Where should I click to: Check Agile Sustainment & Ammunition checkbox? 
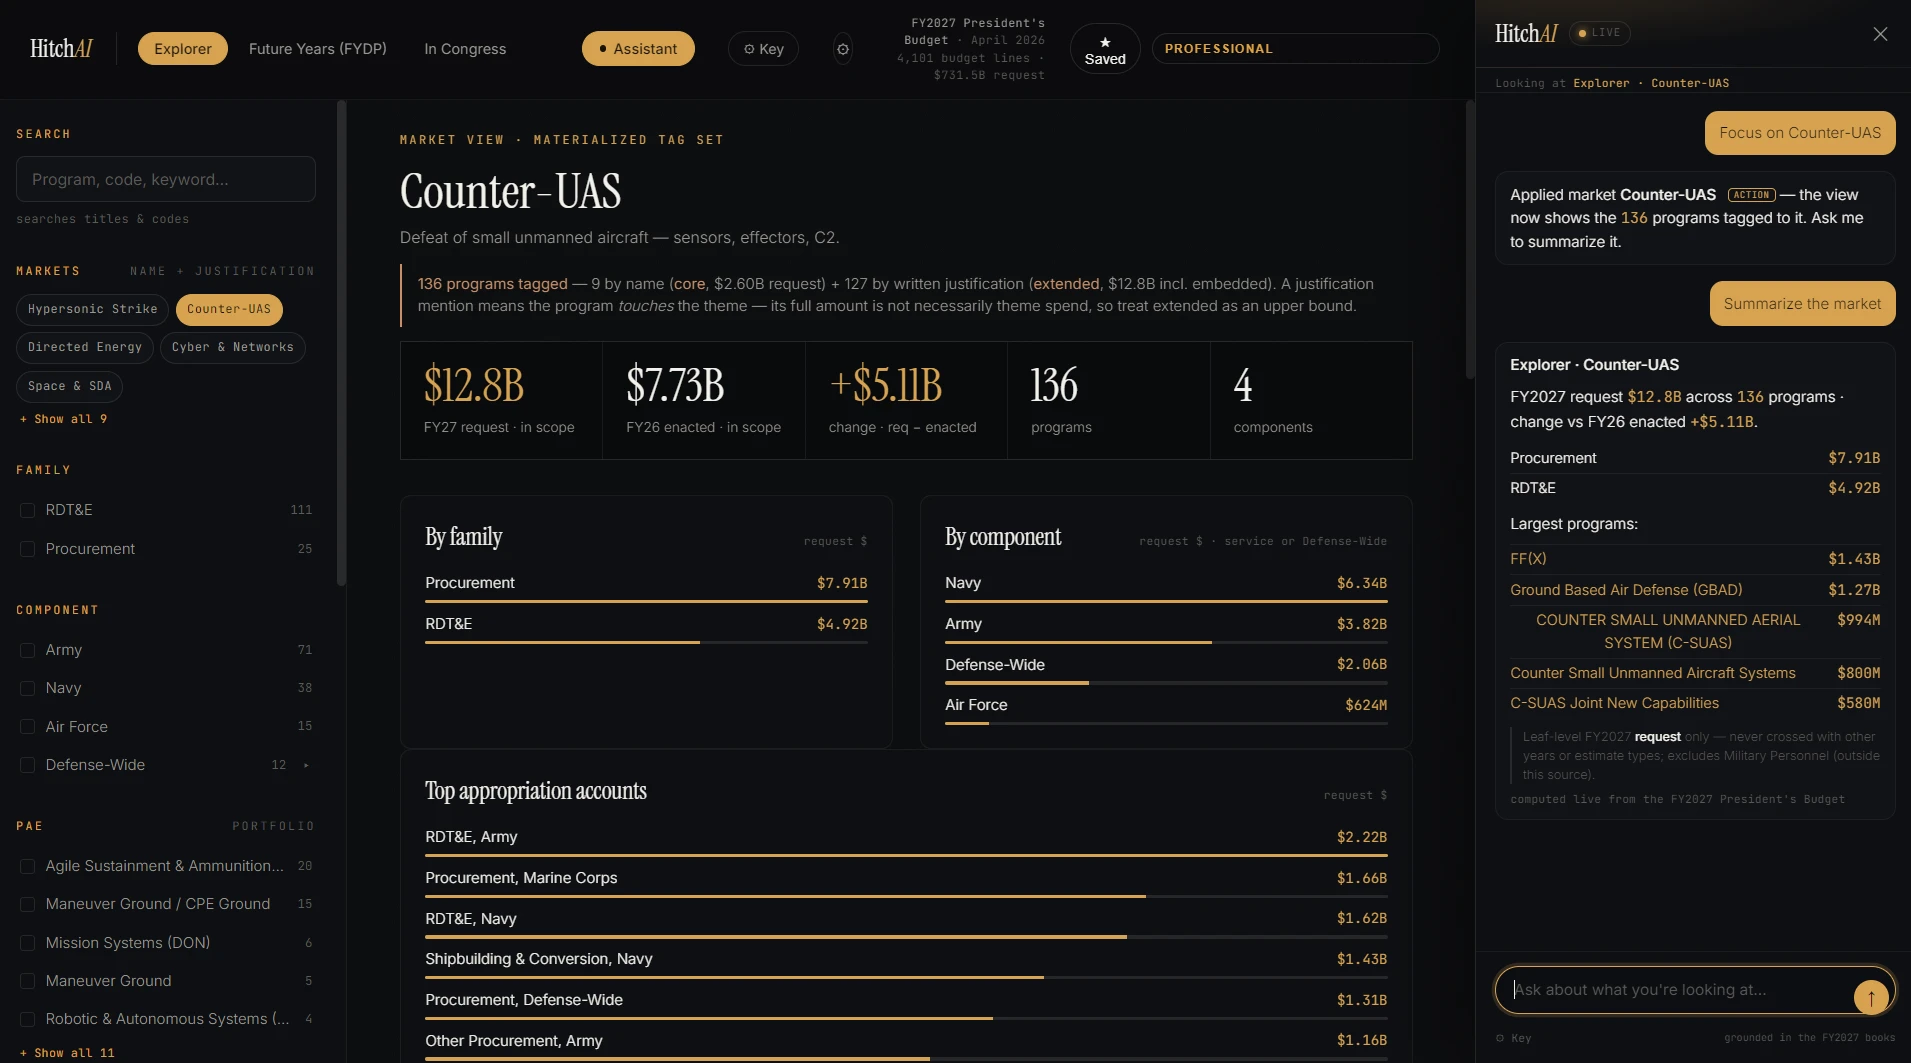click(x=27, y=866)
